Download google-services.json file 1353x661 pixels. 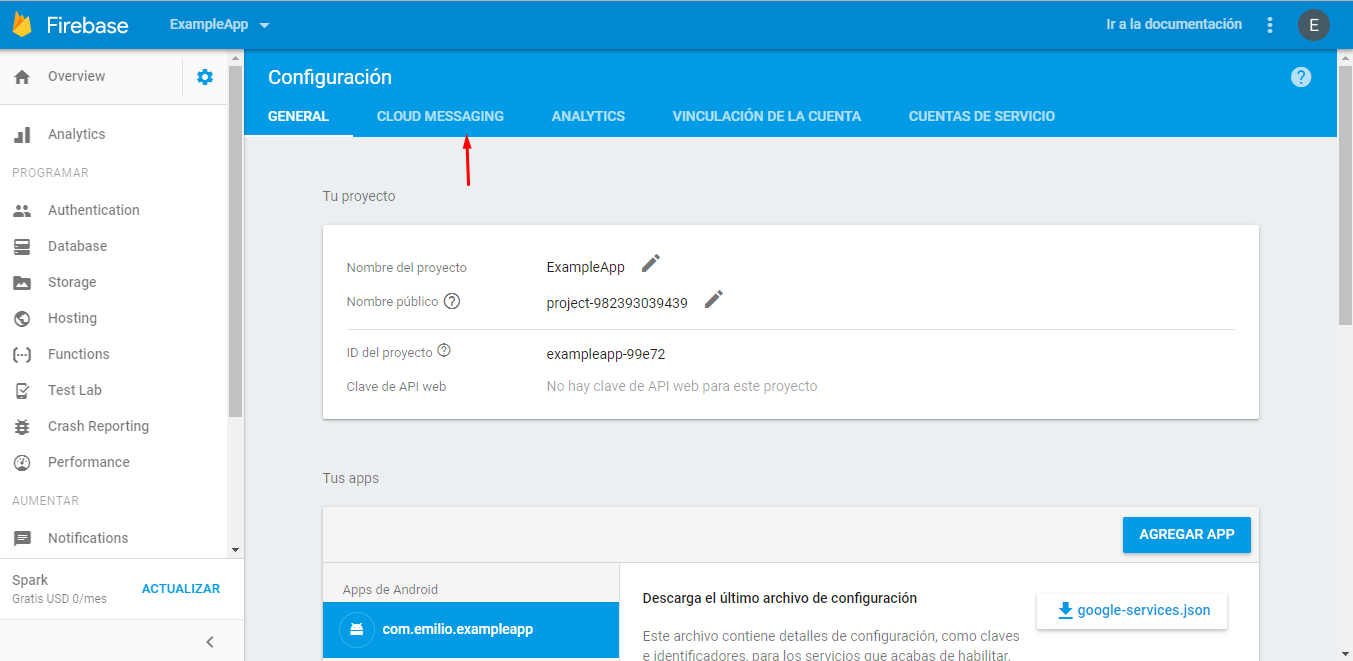click(x=1132, y=610)
